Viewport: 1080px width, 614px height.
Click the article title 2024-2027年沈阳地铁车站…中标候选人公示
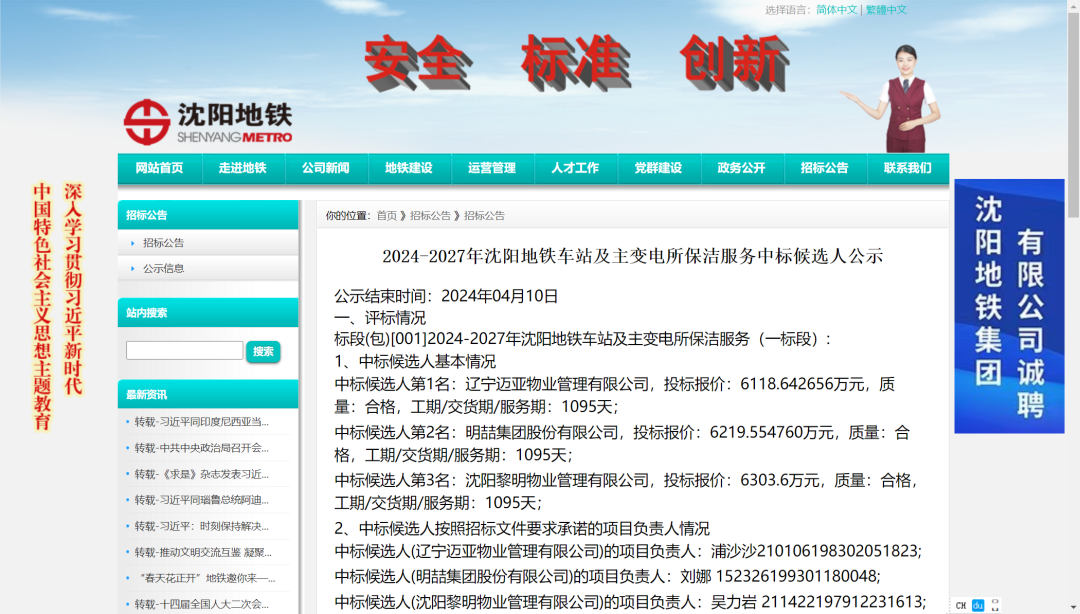[632, 256]
